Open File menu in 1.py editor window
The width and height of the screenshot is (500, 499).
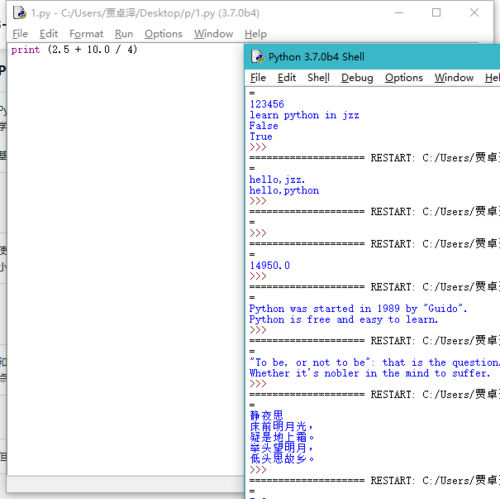pyautogui.click(x=20, y=34)
